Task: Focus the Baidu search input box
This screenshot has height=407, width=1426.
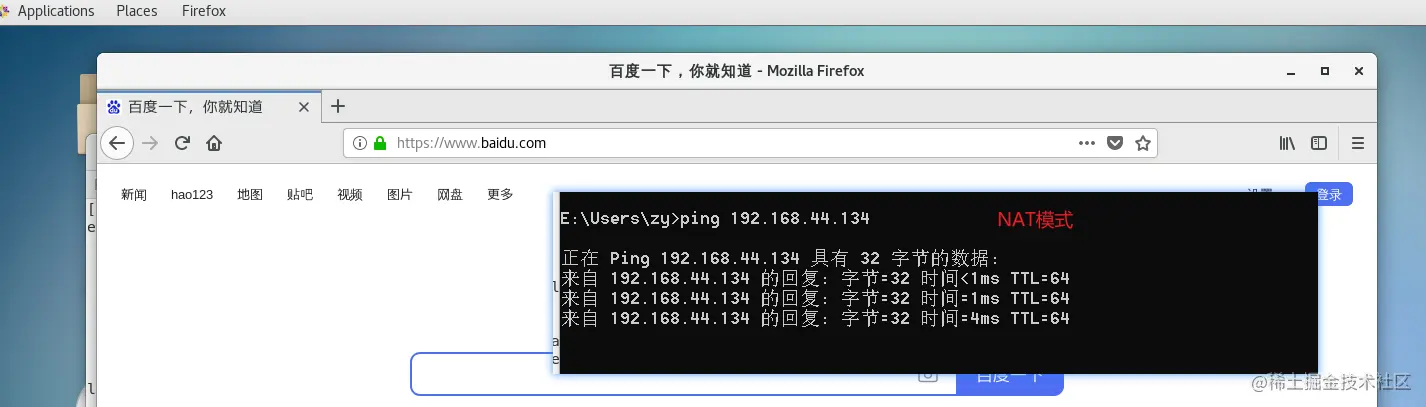Action: [683, 375]
